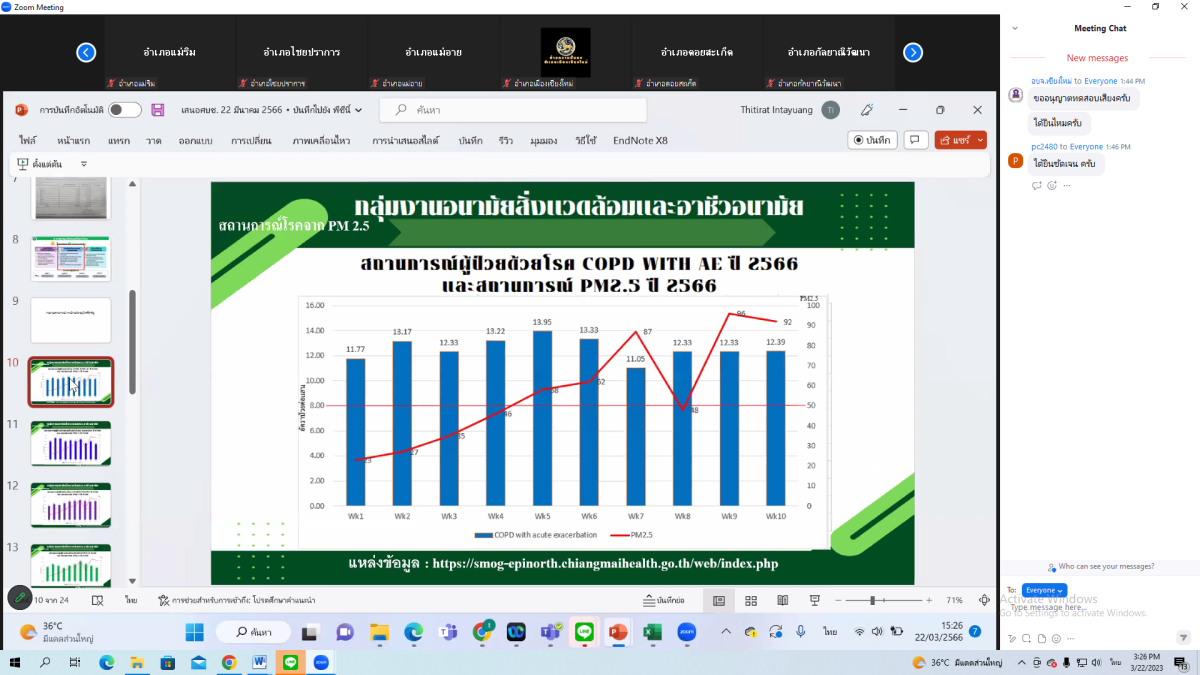This screenshot has height=675, width=1200.
Task: Open Word from the bottom taskbar
Action: point(259,662)
